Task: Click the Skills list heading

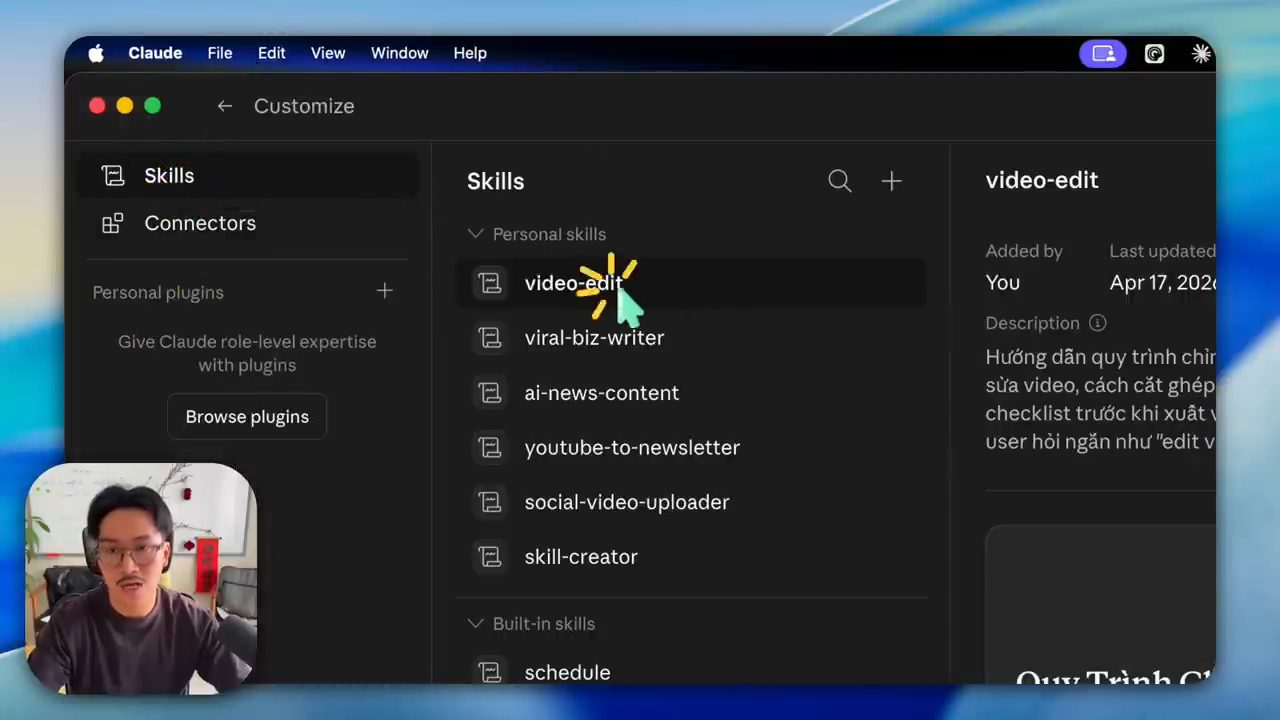Action: [496, 181]
